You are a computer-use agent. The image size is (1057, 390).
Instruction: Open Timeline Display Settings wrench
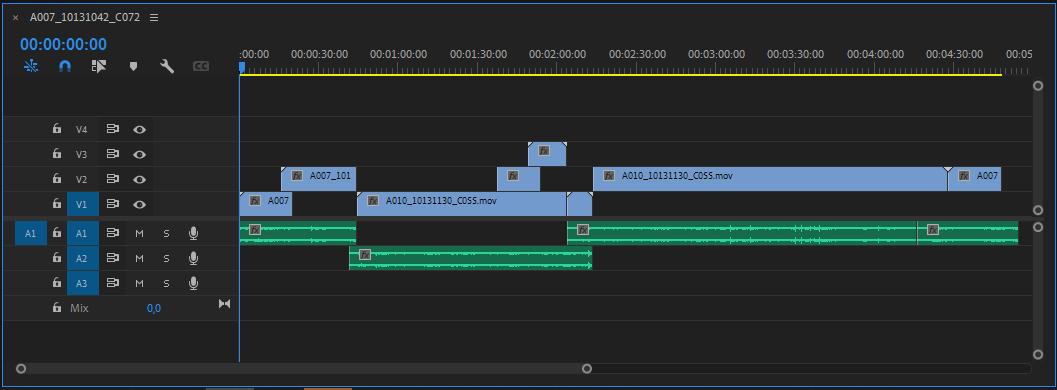pos(167,66)
